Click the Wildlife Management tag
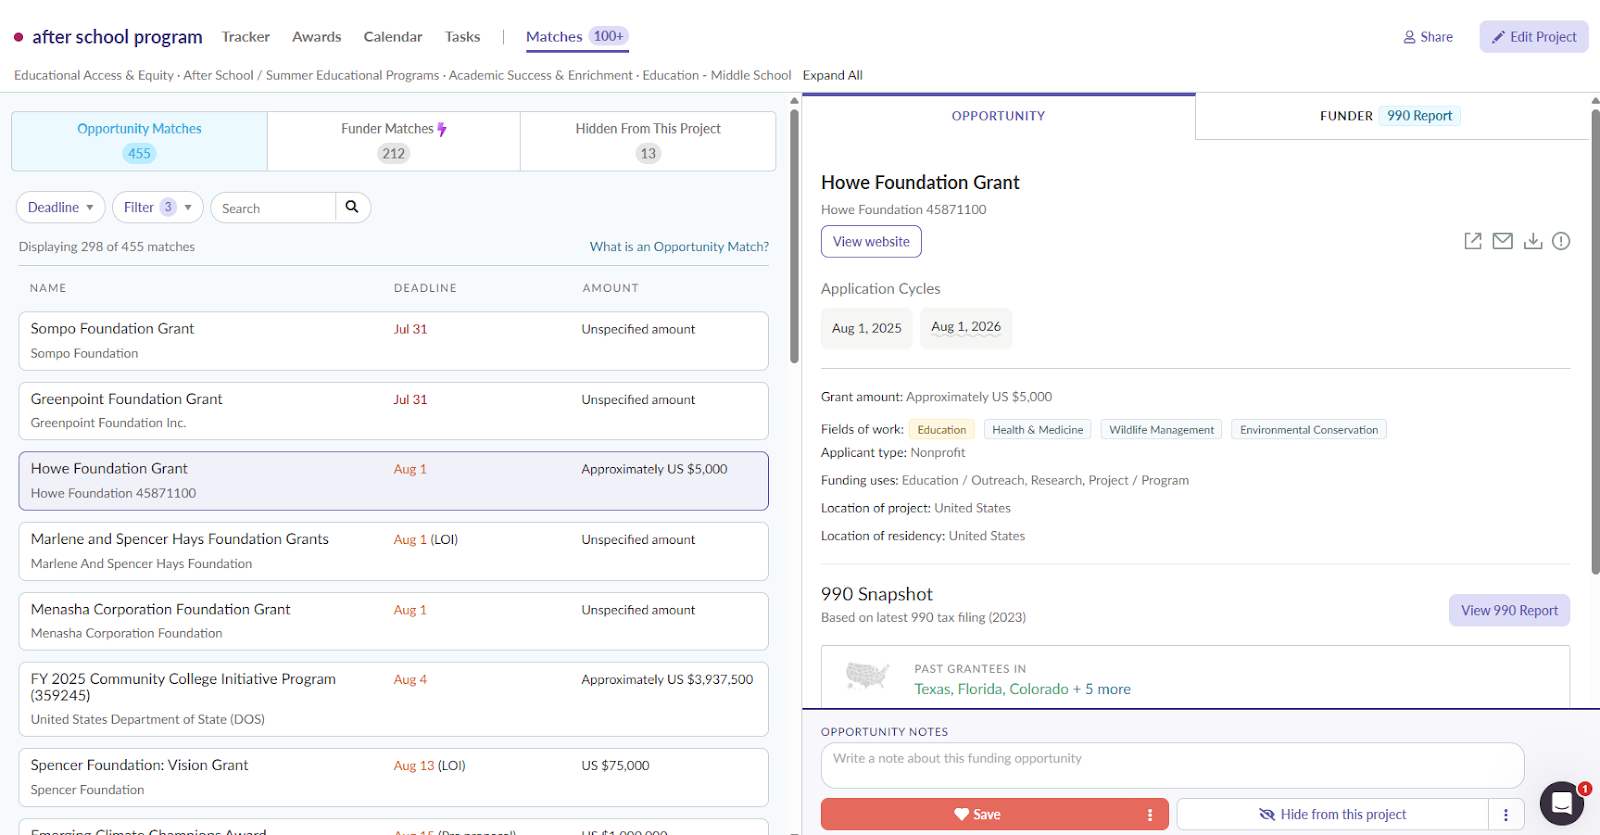The width and height of the screenshot is (1600, 835). click(x=1161, y=430)
